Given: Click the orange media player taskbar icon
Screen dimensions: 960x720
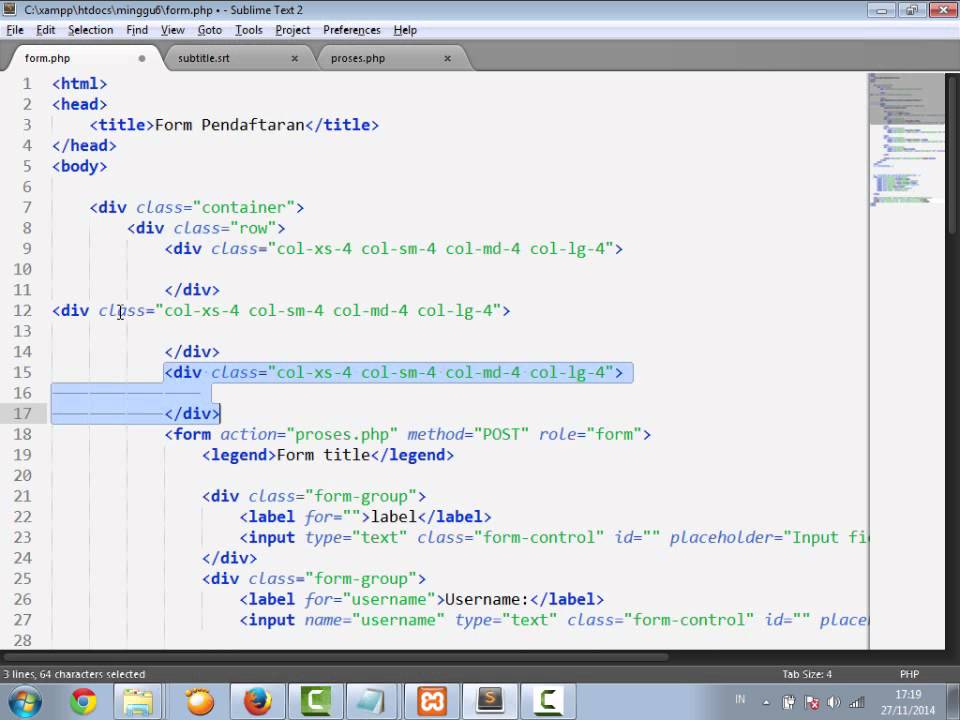Looking at the screenshot, I should pyautogui.click(x=200, y=702).
